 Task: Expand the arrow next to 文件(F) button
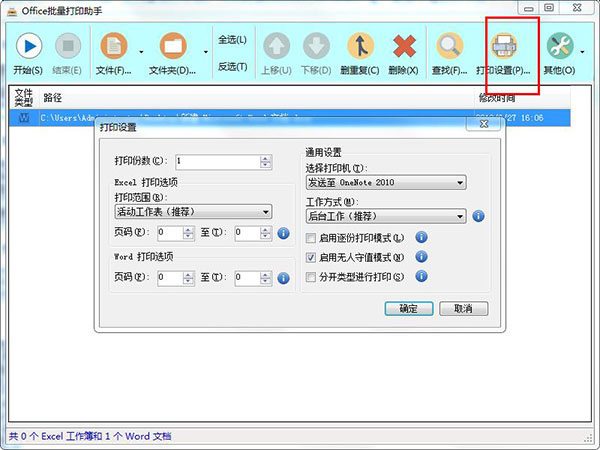pyautogui.click(x=141, y=52)
